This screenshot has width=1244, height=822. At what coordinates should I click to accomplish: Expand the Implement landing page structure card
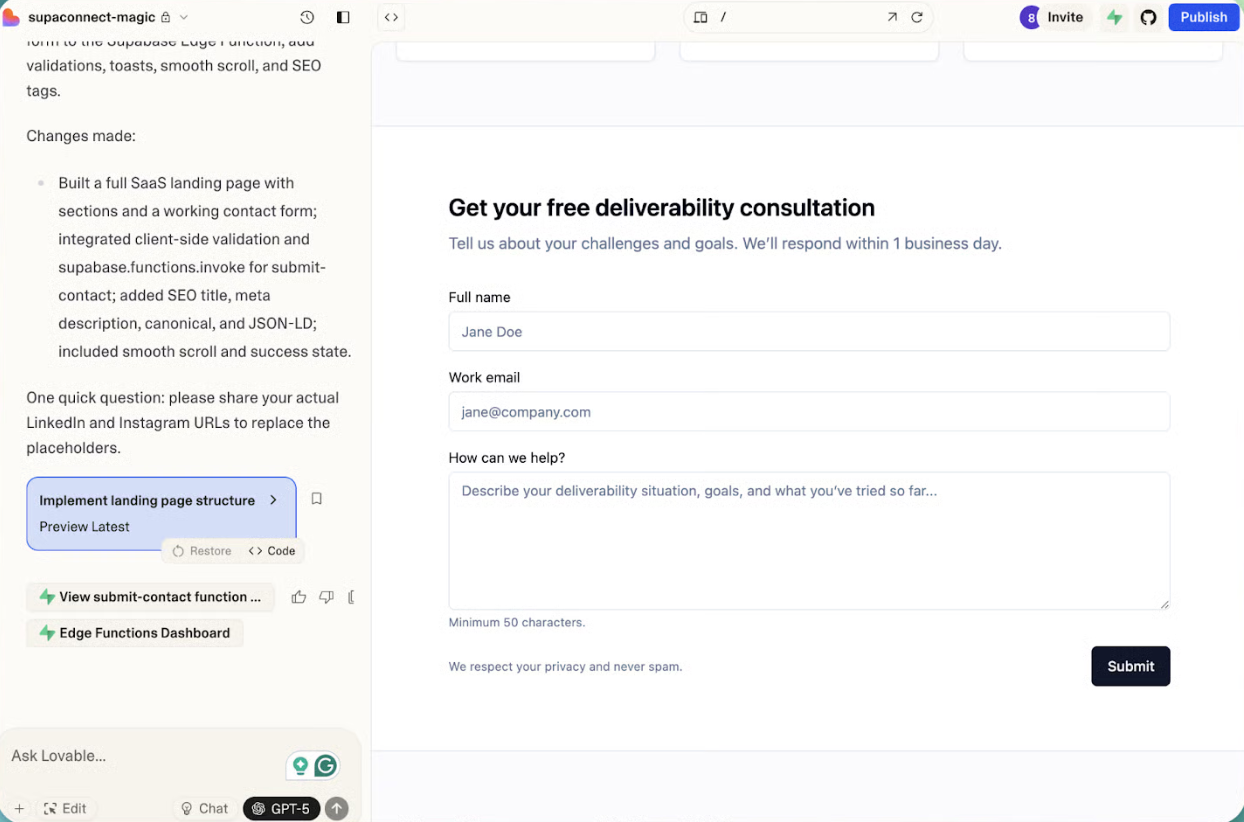(273, 500)
